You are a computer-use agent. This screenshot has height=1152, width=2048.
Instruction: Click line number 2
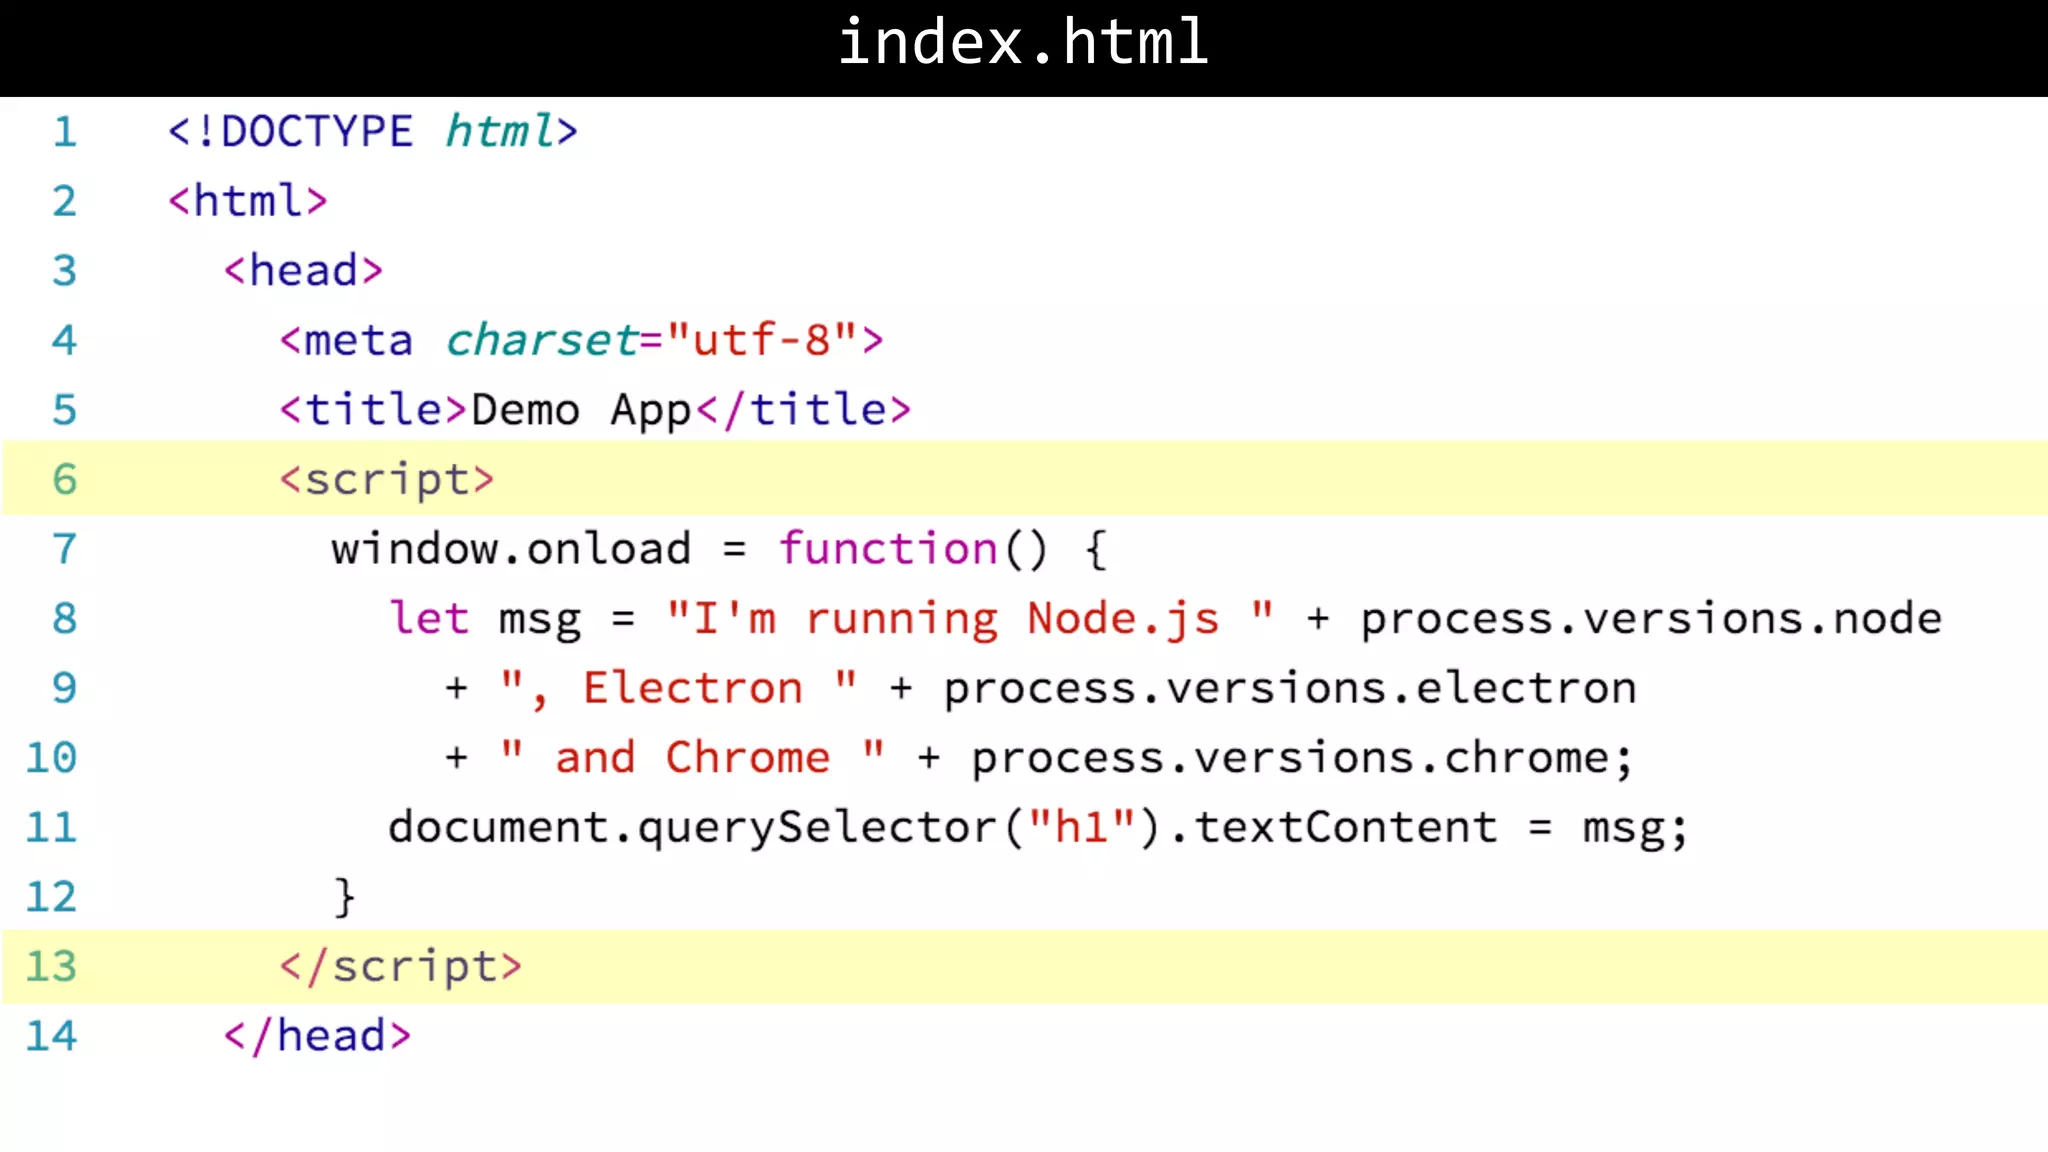coord(65,201)
